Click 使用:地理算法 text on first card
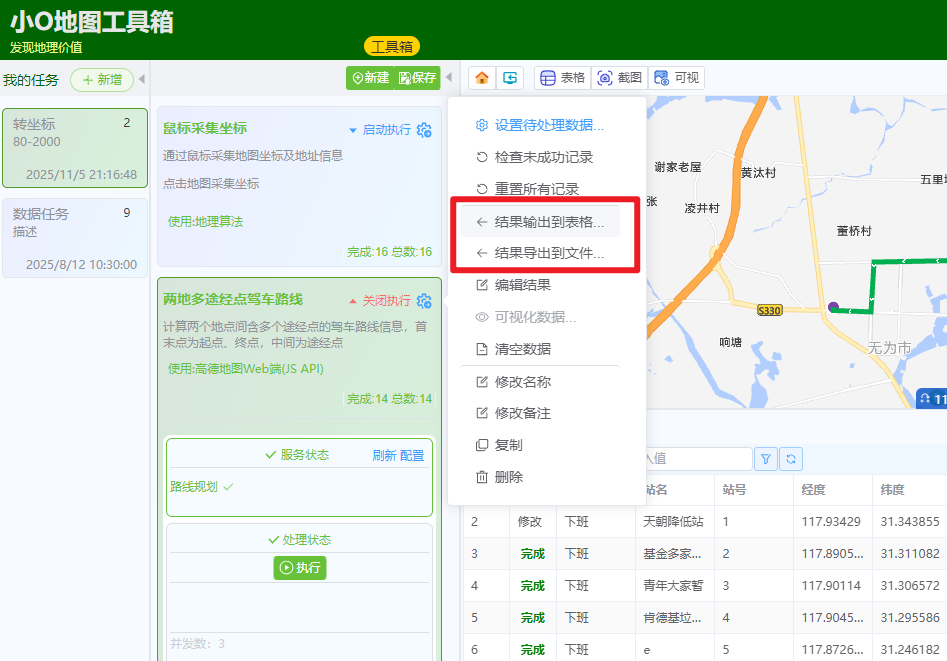 coord(205,222)
